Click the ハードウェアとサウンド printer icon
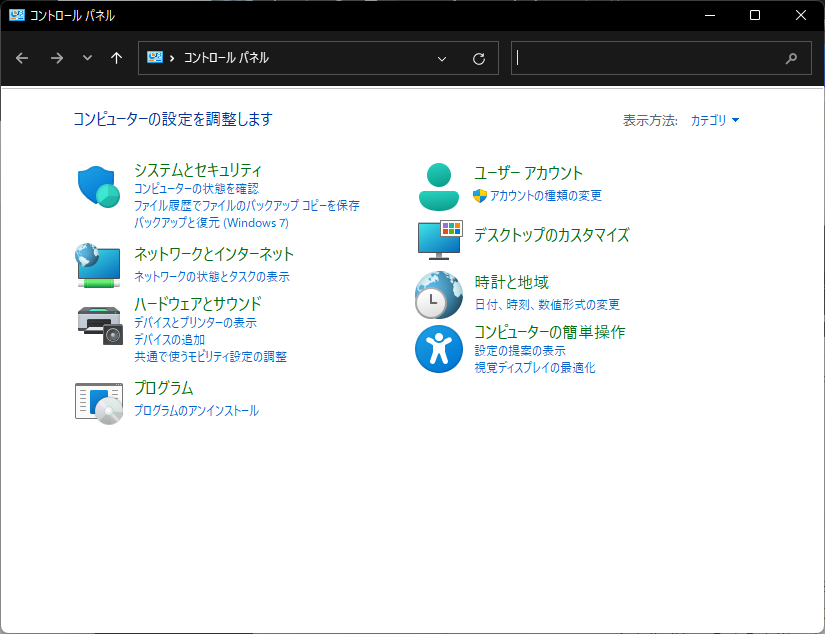The width and height of the screenshot is (825, 634). (x=100, y=325)
